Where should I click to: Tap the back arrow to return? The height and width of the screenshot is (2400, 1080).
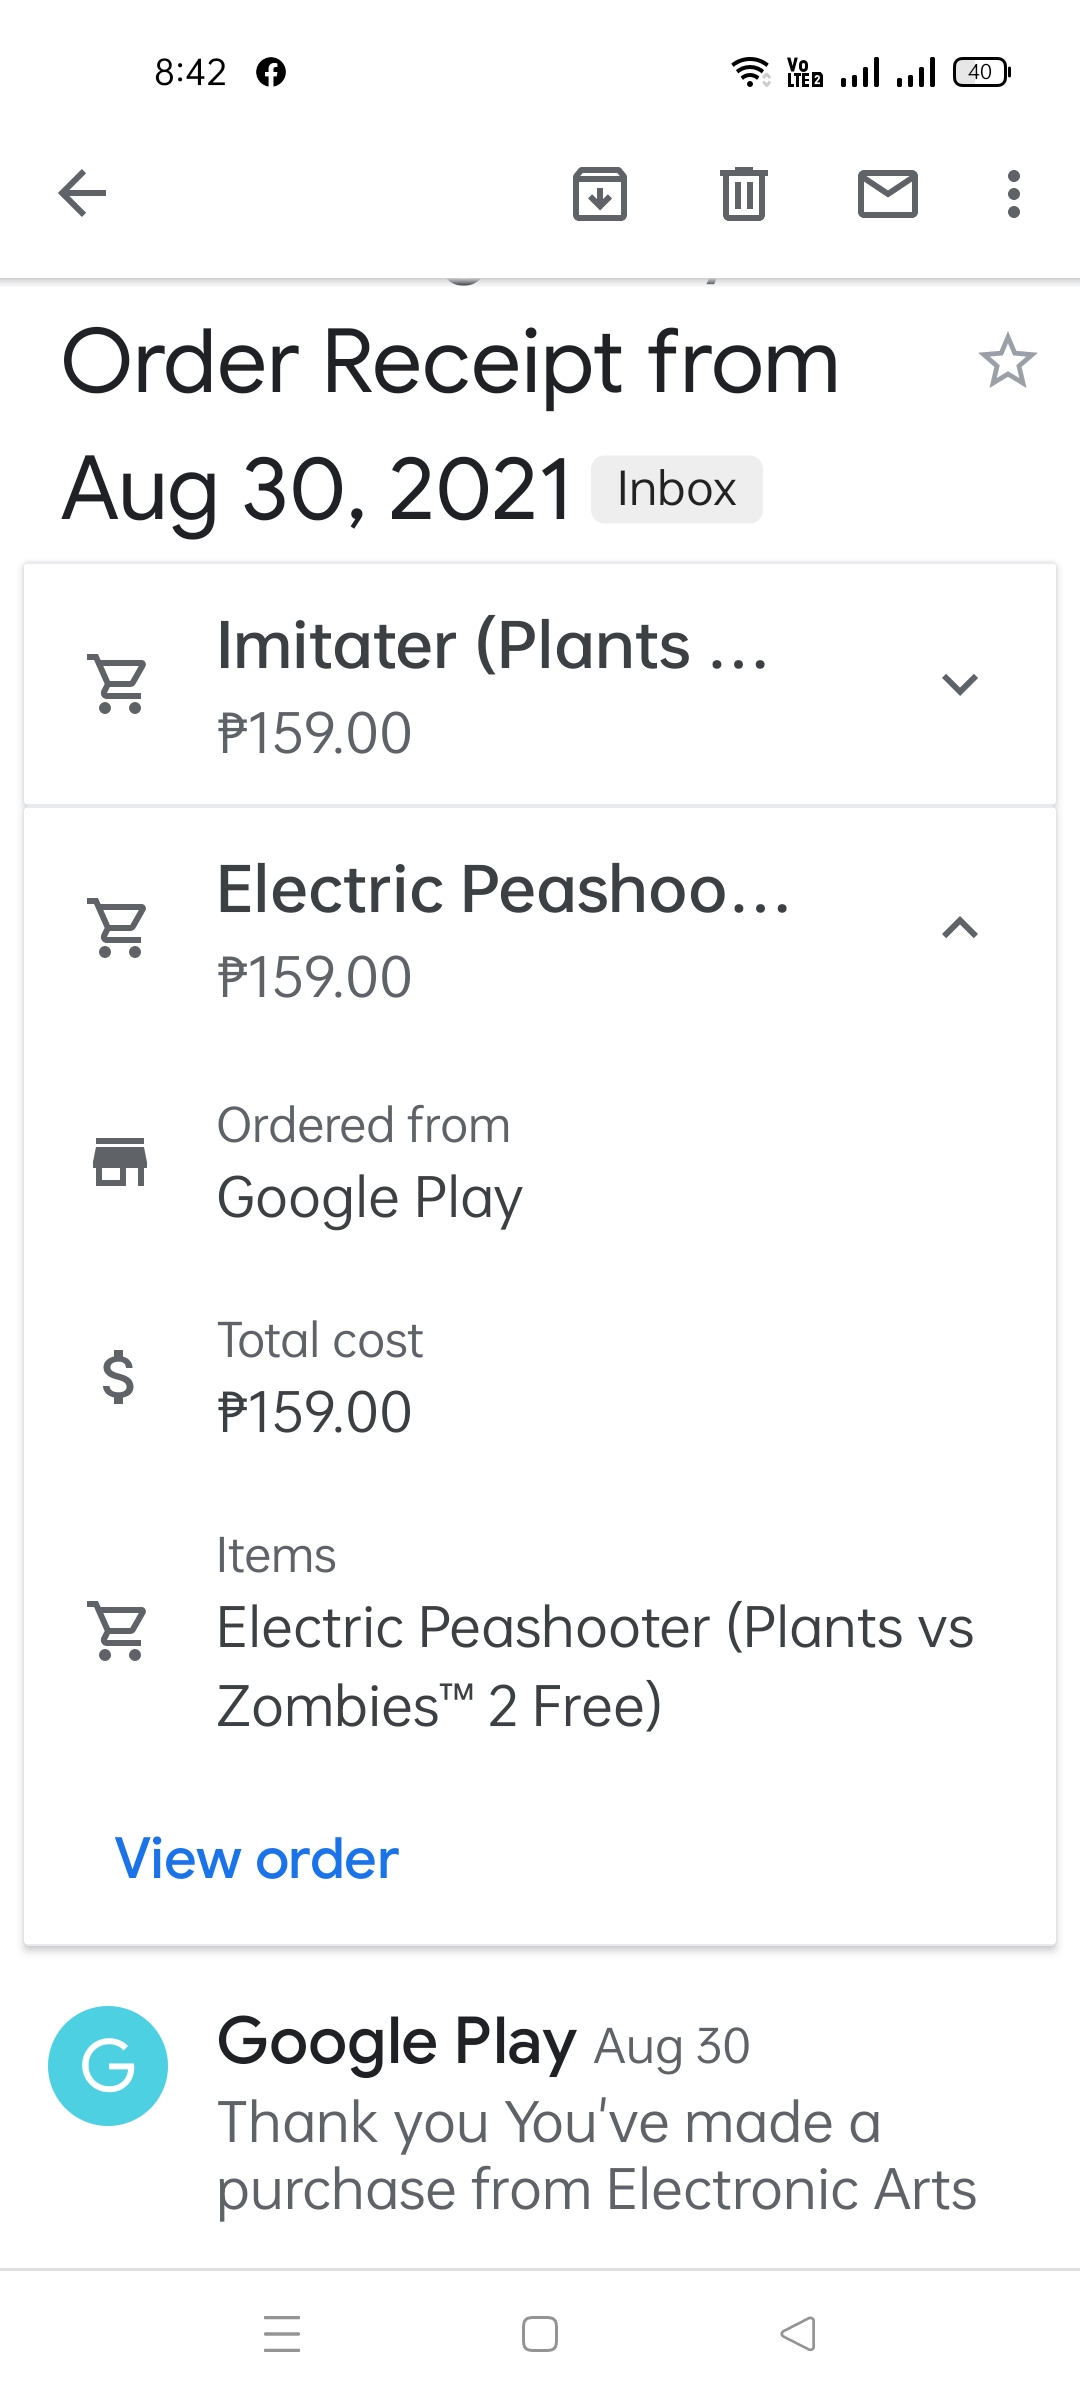[82, 193]
